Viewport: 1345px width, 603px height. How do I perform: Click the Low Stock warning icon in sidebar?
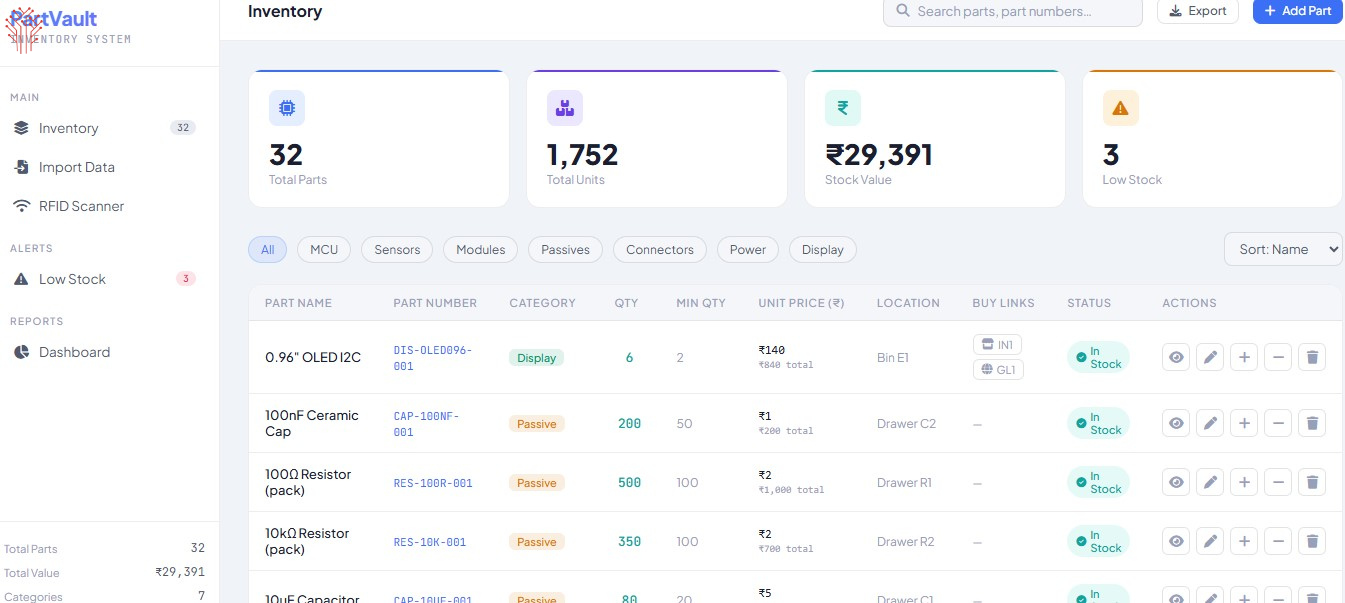point(21,279)
